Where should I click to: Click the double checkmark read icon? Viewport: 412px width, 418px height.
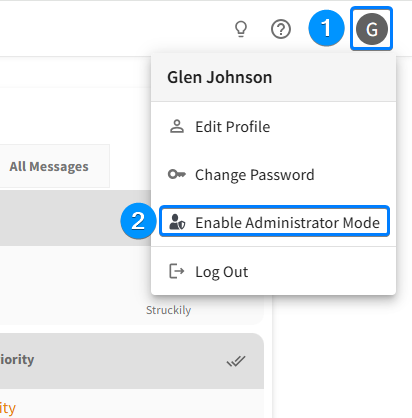coord(236,361)
